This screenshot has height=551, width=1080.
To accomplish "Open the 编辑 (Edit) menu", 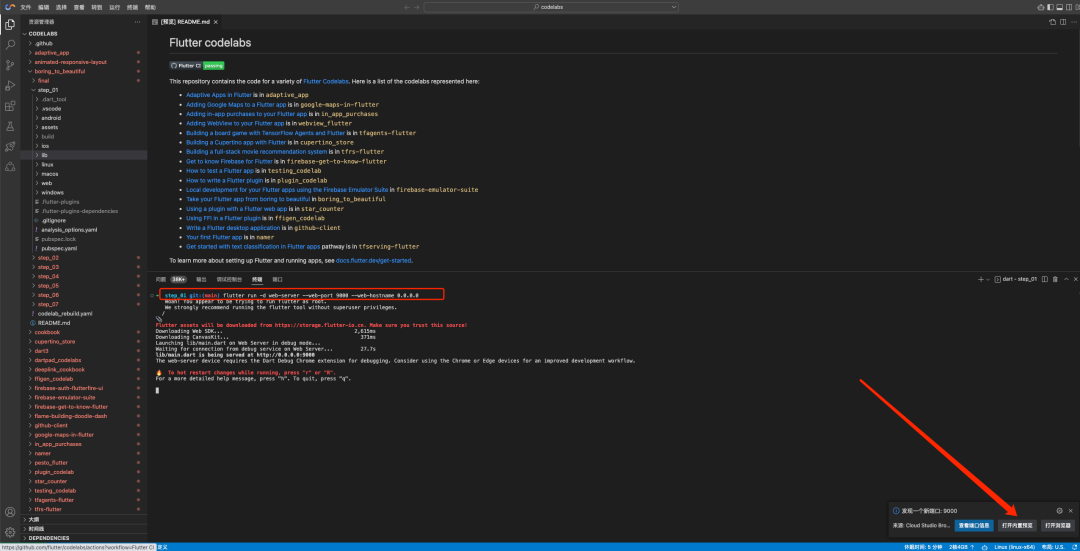I will click(43, 7).
